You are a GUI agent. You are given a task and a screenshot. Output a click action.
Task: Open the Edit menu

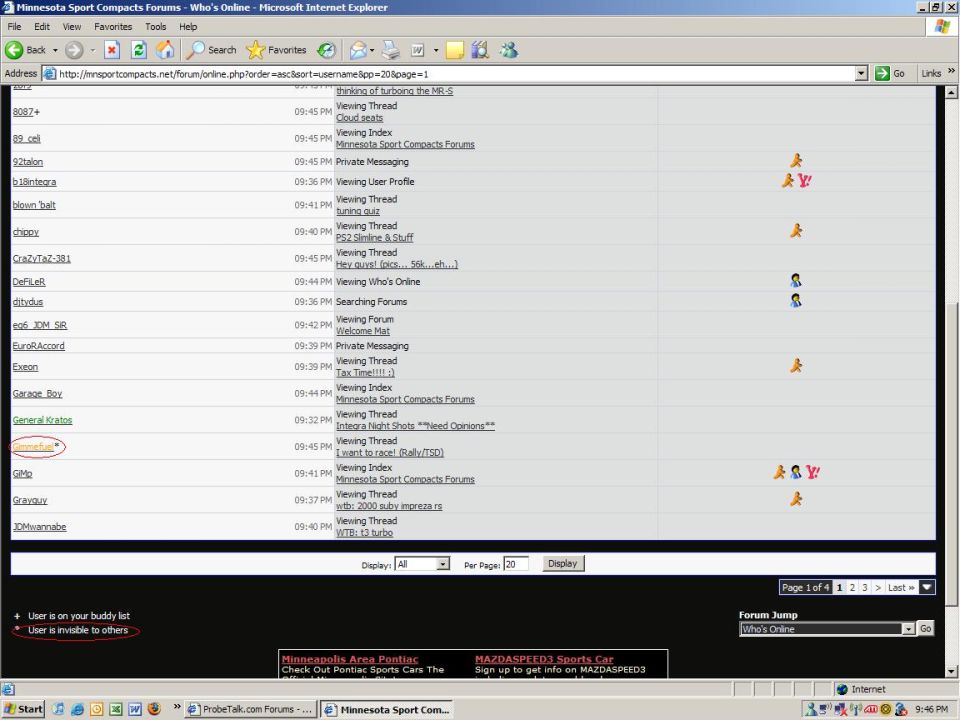click(42, 26)
